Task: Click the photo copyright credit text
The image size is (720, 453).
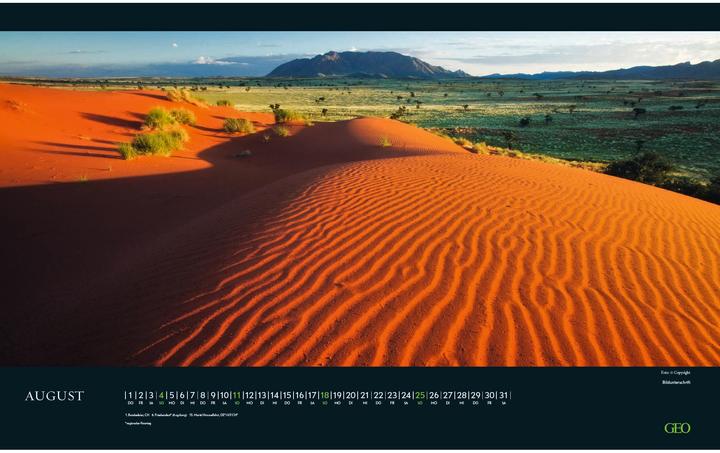Action: click(x=675, y=373)
